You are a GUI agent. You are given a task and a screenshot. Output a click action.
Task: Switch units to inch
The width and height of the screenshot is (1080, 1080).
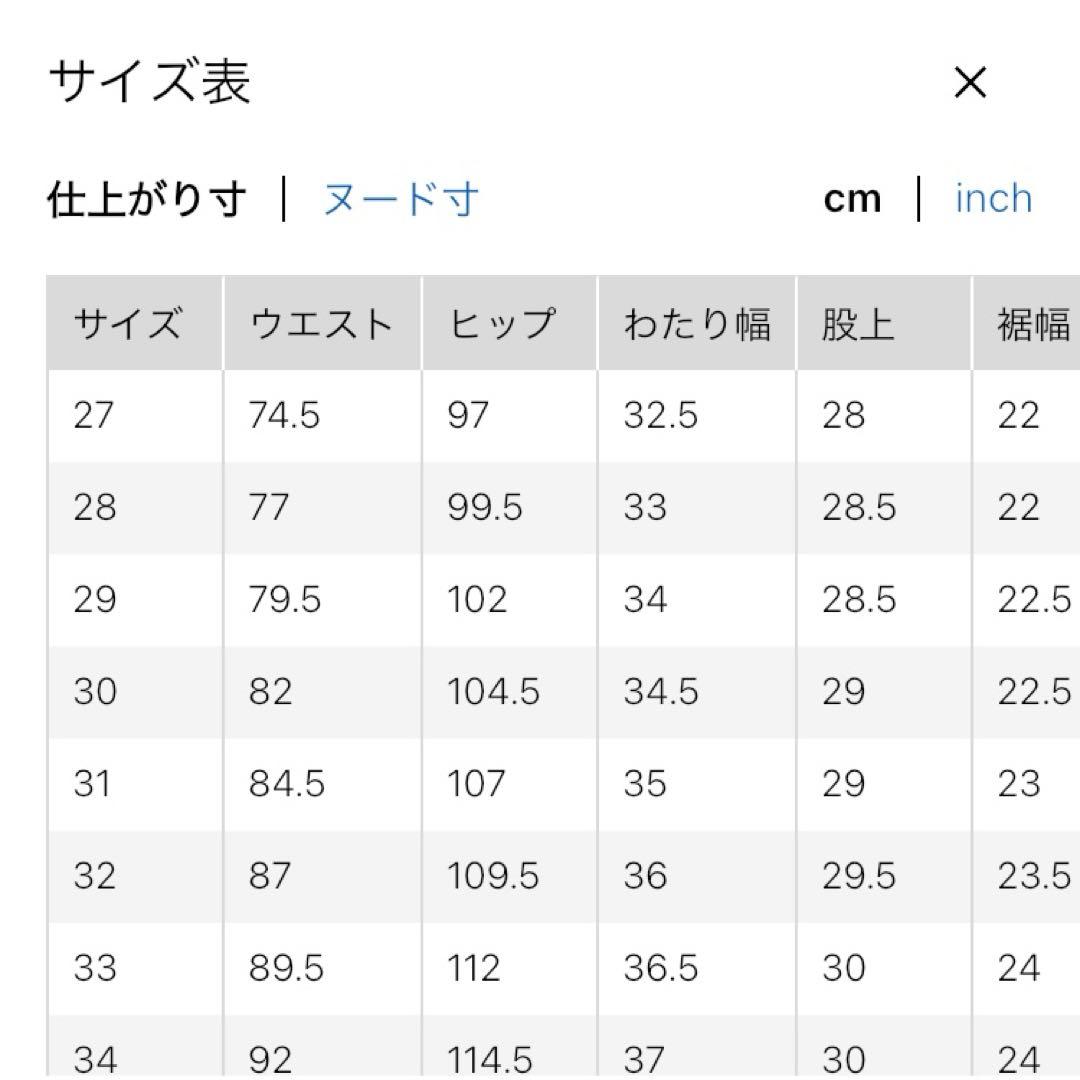[993, 199]
